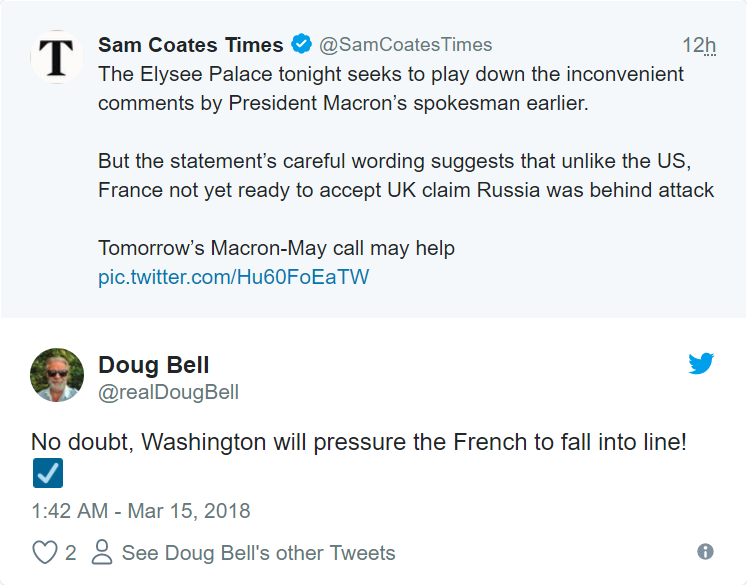
Task: Click the blue verified badge
Action: (301, 45)
